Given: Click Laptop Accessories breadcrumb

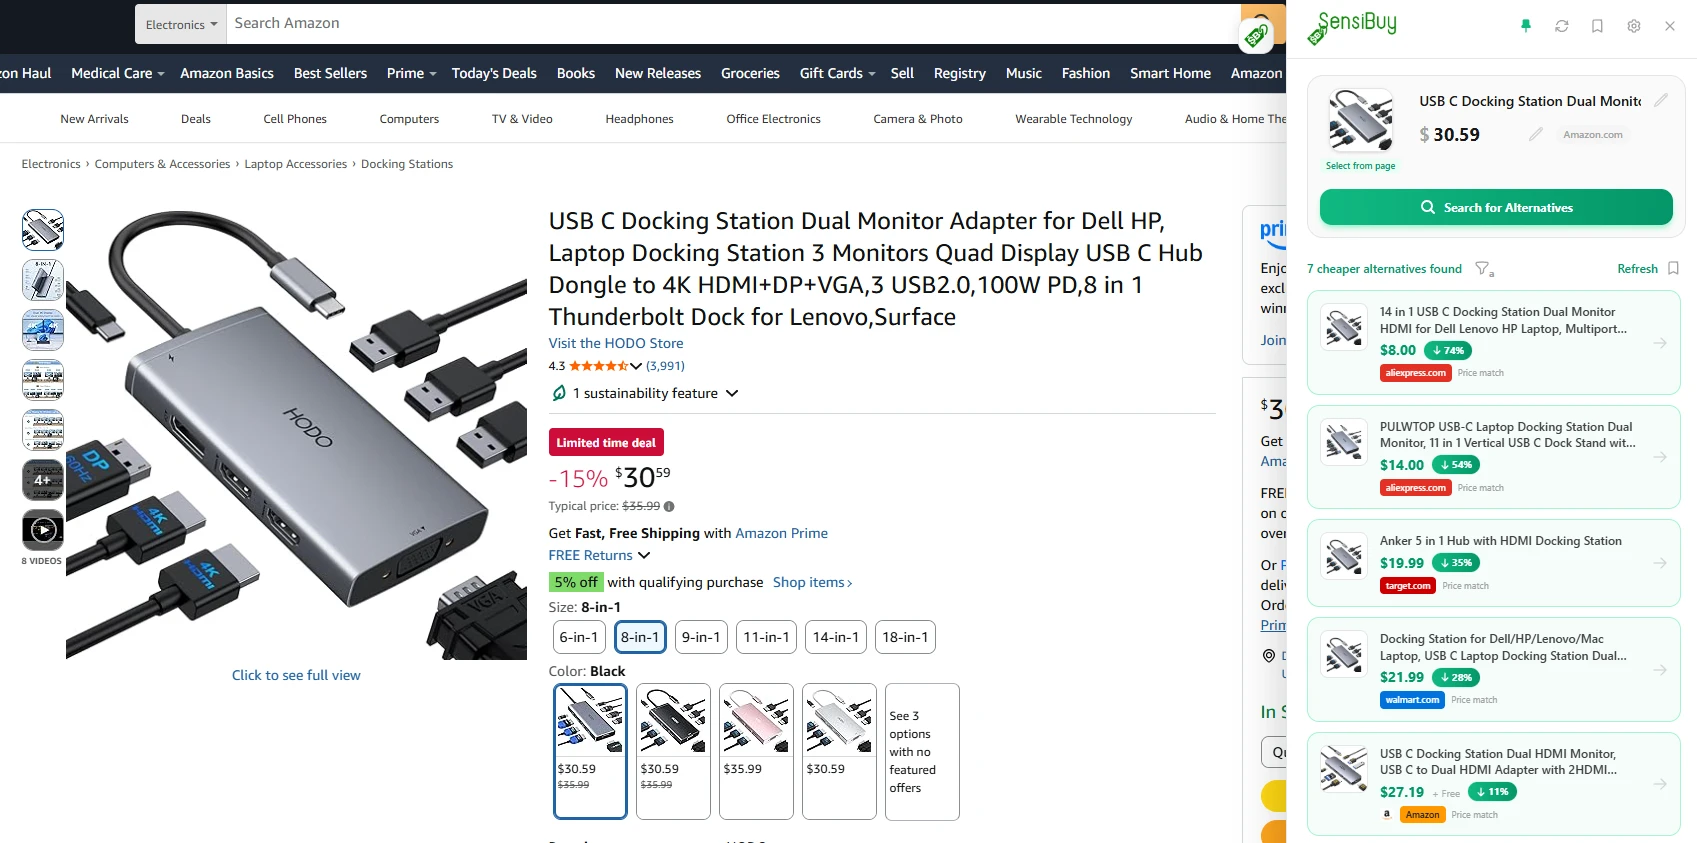Looking at the screenshot, I should tap(296, 164).
